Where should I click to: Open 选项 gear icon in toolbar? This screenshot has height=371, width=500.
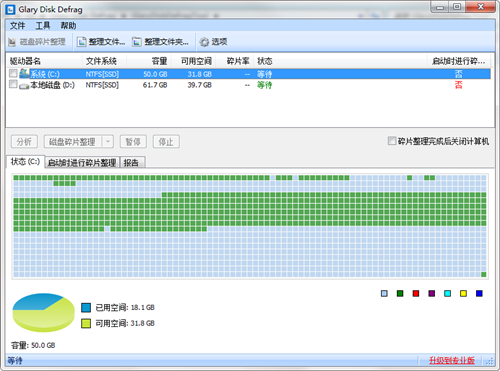point(204,42)
